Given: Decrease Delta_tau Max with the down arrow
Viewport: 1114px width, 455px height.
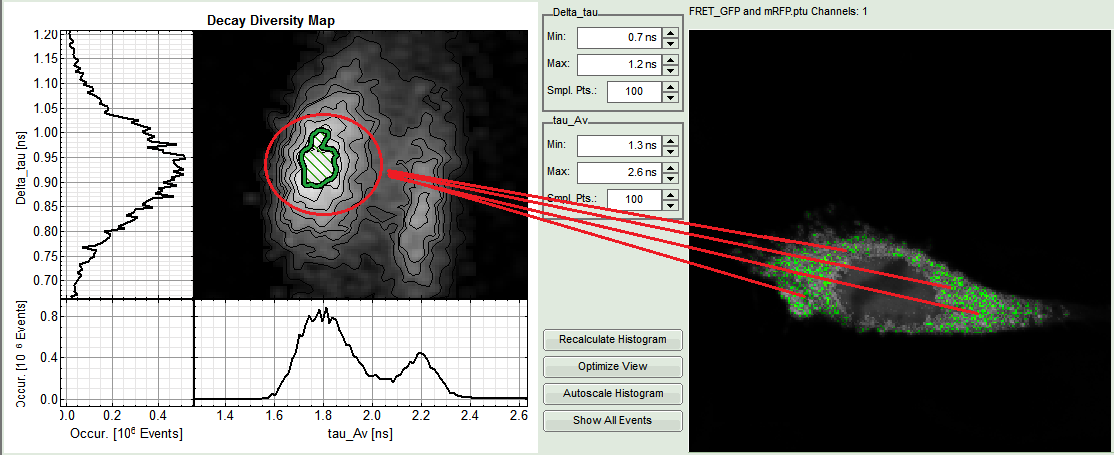Looking at the screenshot, I should [x=670, y=69].
